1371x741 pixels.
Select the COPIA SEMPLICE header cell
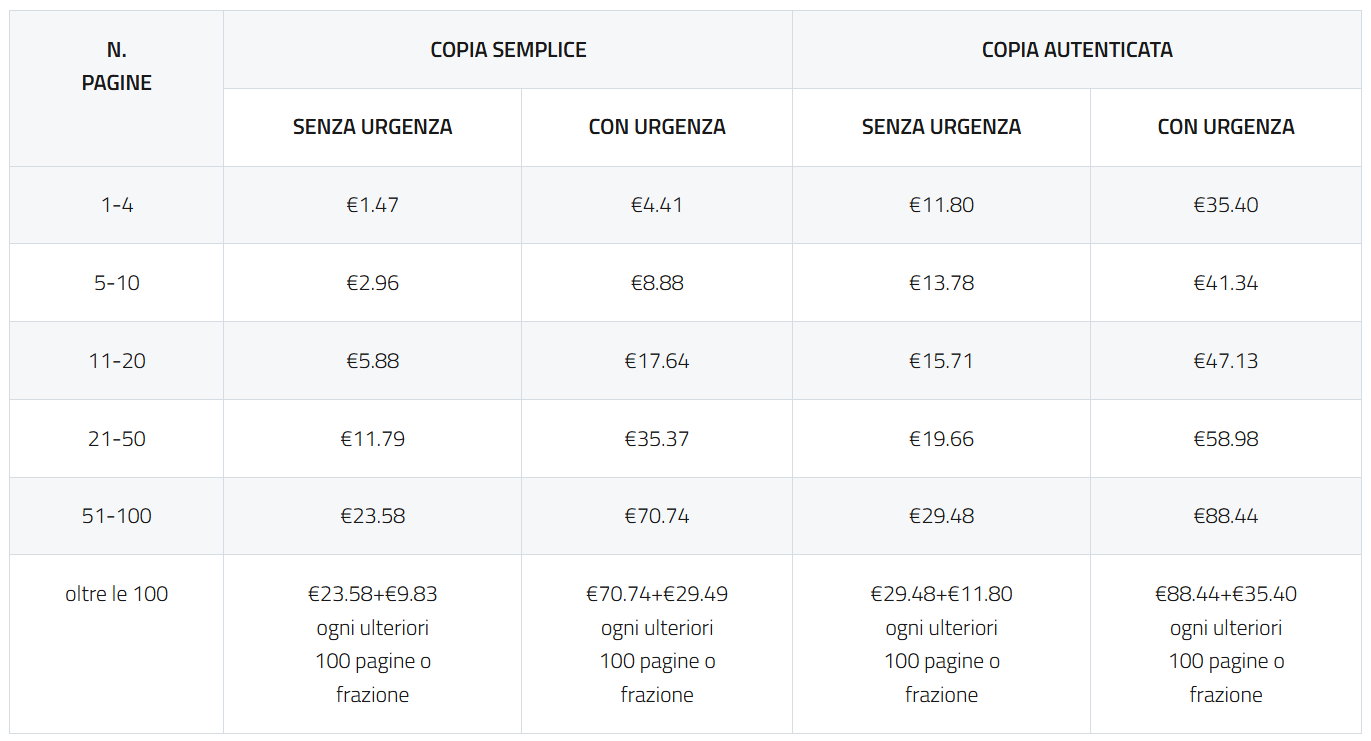(x=508, y=50)
